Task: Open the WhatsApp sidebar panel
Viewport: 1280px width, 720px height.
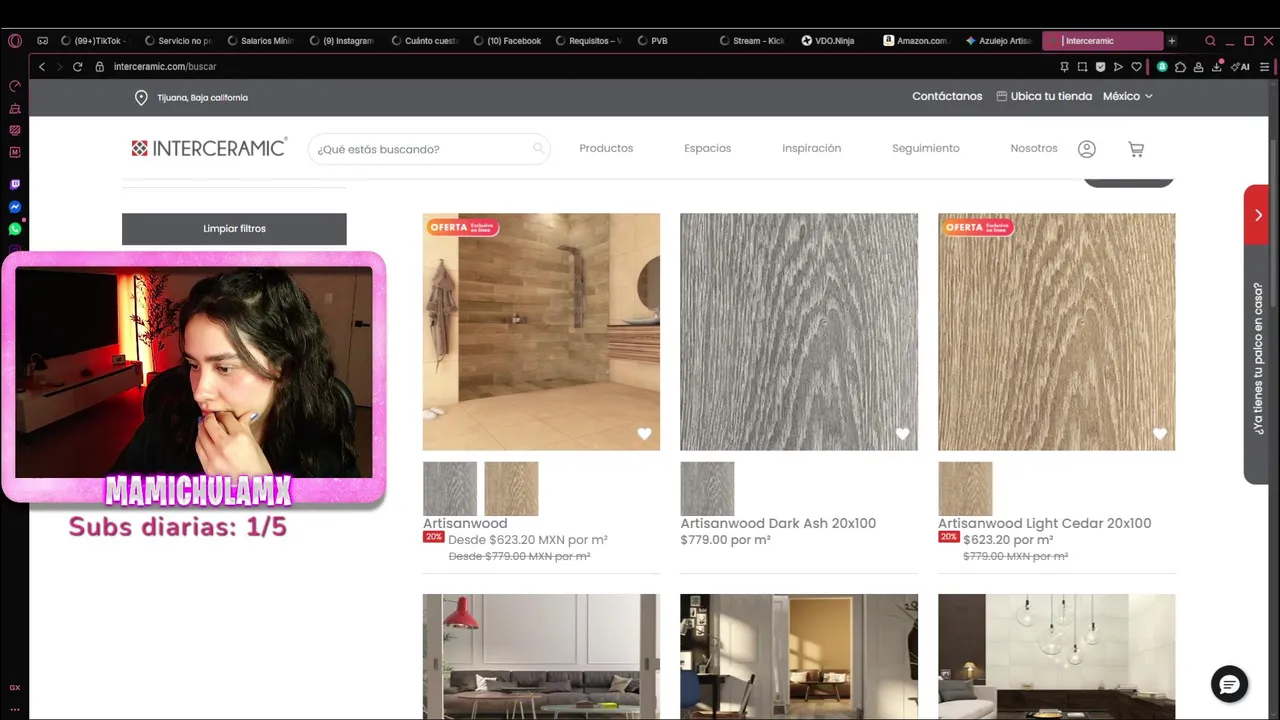Action: tap(15, 229)
